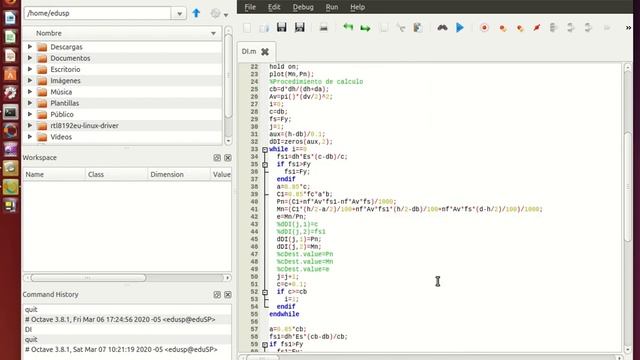This screenshot has width=640, height=360.
Task: Select the DI.m editor tab
Action: (x=256, y=51)
